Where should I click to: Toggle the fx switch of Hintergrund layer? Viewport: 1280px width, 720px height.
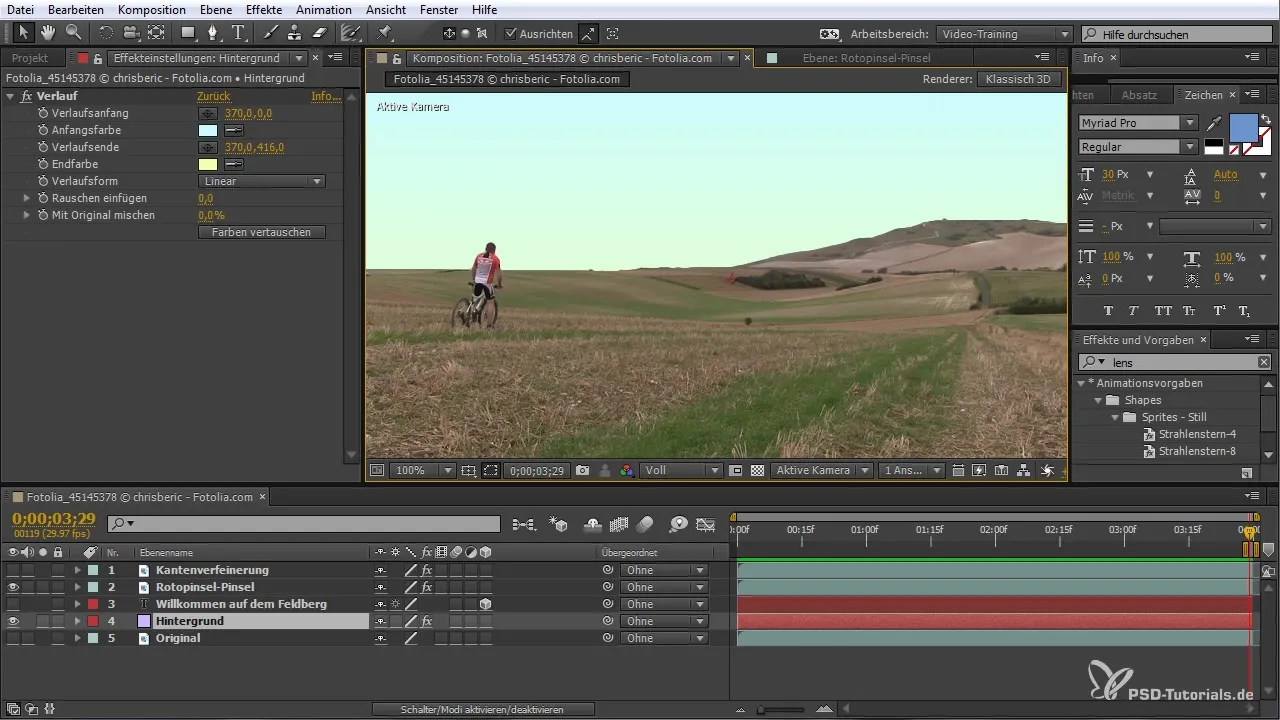tap(427, 621)
